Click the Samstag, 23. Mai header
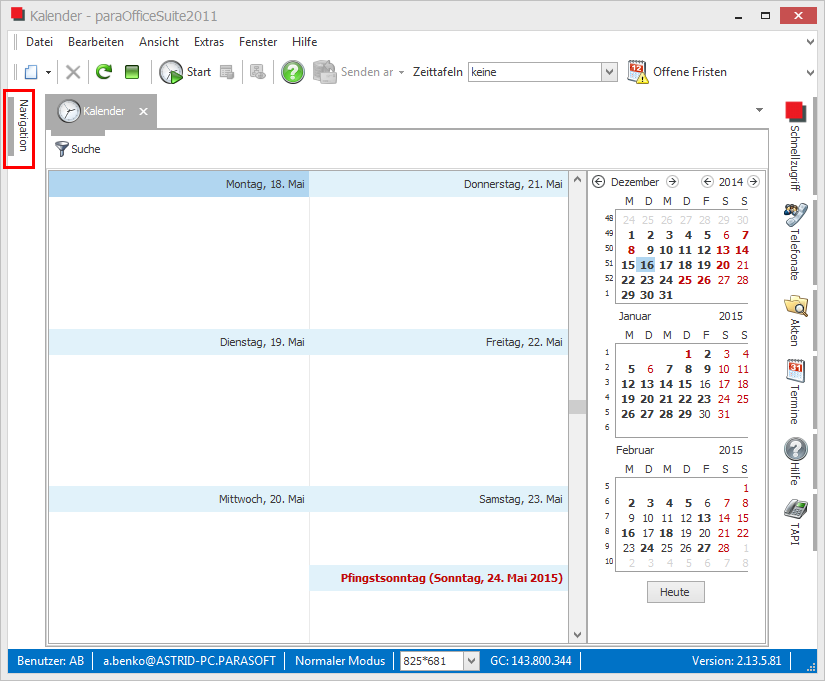Viewport: 825px width, 681px height. pos(439,499)
